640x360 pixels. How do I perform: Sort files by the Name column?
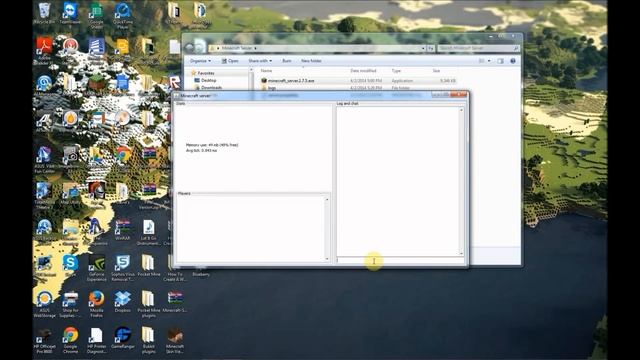(x=266, y=71)
